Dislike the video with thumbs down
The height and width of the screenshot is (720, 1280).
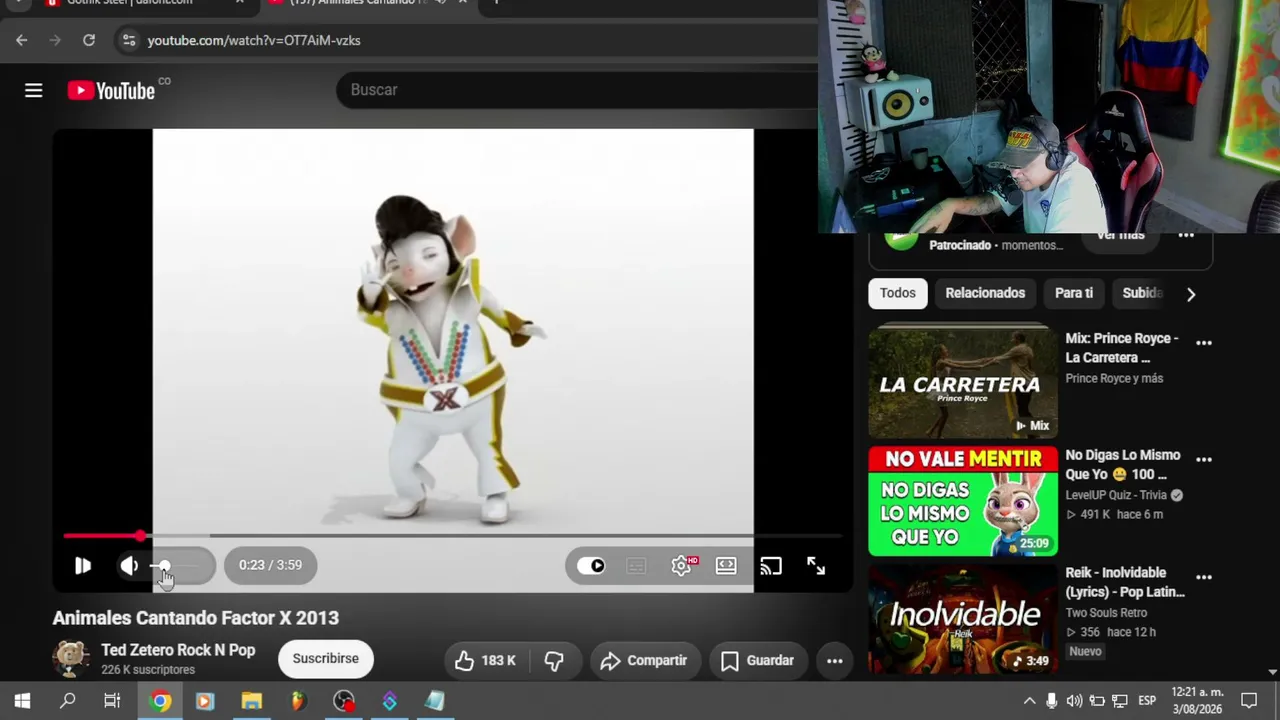[554, 660]
